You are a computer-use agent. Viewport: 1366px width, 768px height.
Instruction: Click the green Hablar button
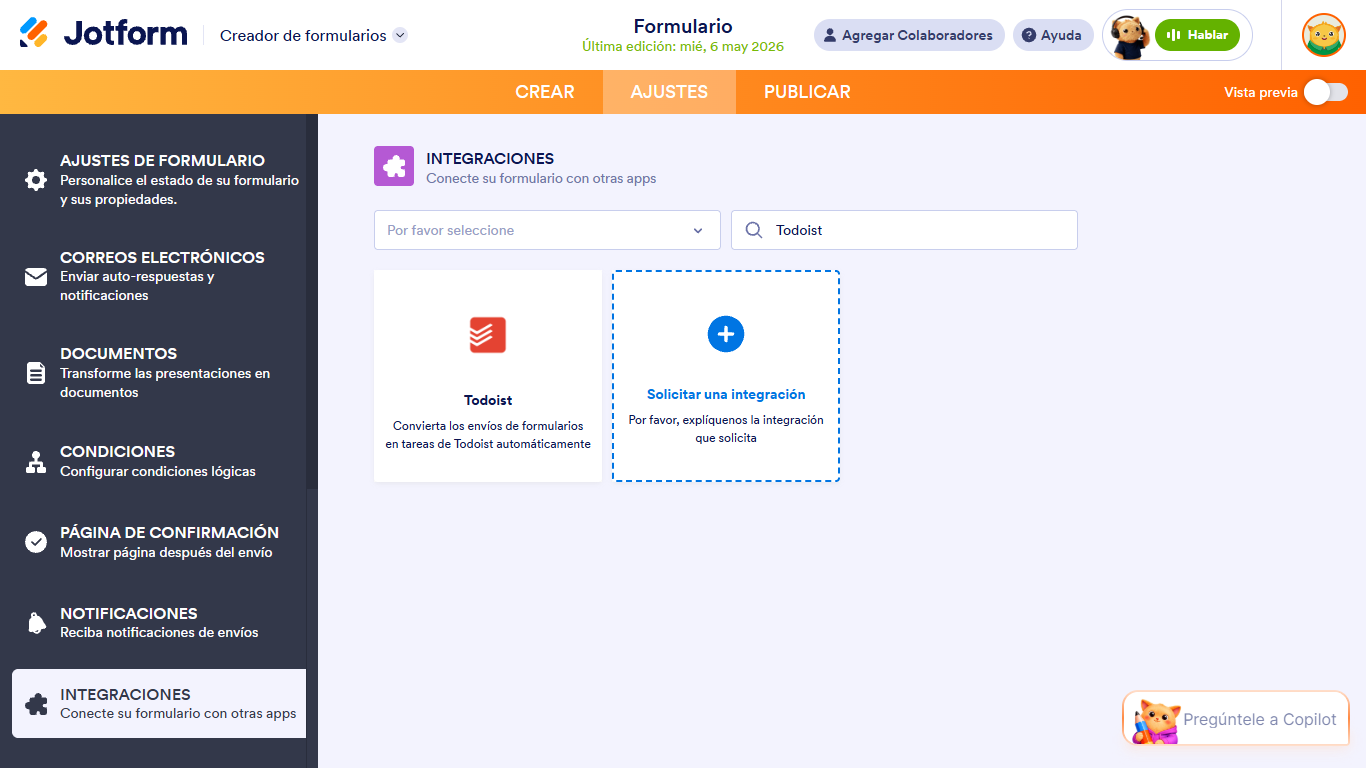(x=1197, y=35)
